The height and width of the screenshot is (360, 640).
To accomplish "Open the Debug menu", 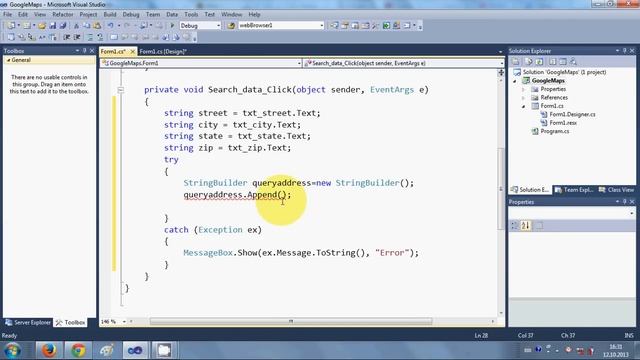I will 131,14.
